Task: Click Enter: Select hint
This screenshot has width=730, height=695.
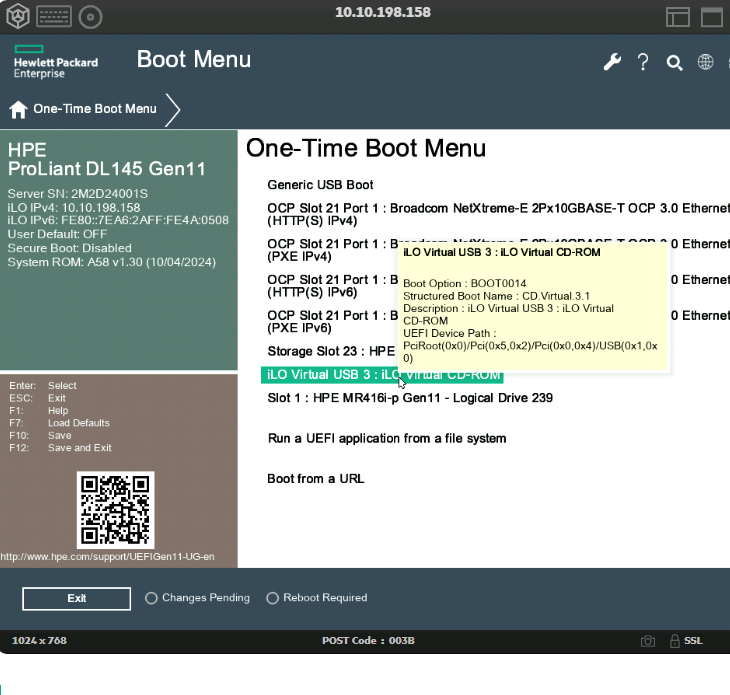Action: [x=43, y=385]
